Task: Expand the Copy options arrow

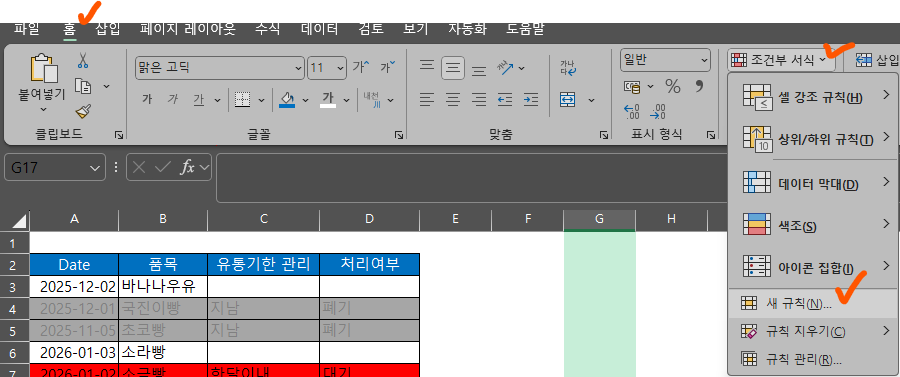Action: pos(106,86)
